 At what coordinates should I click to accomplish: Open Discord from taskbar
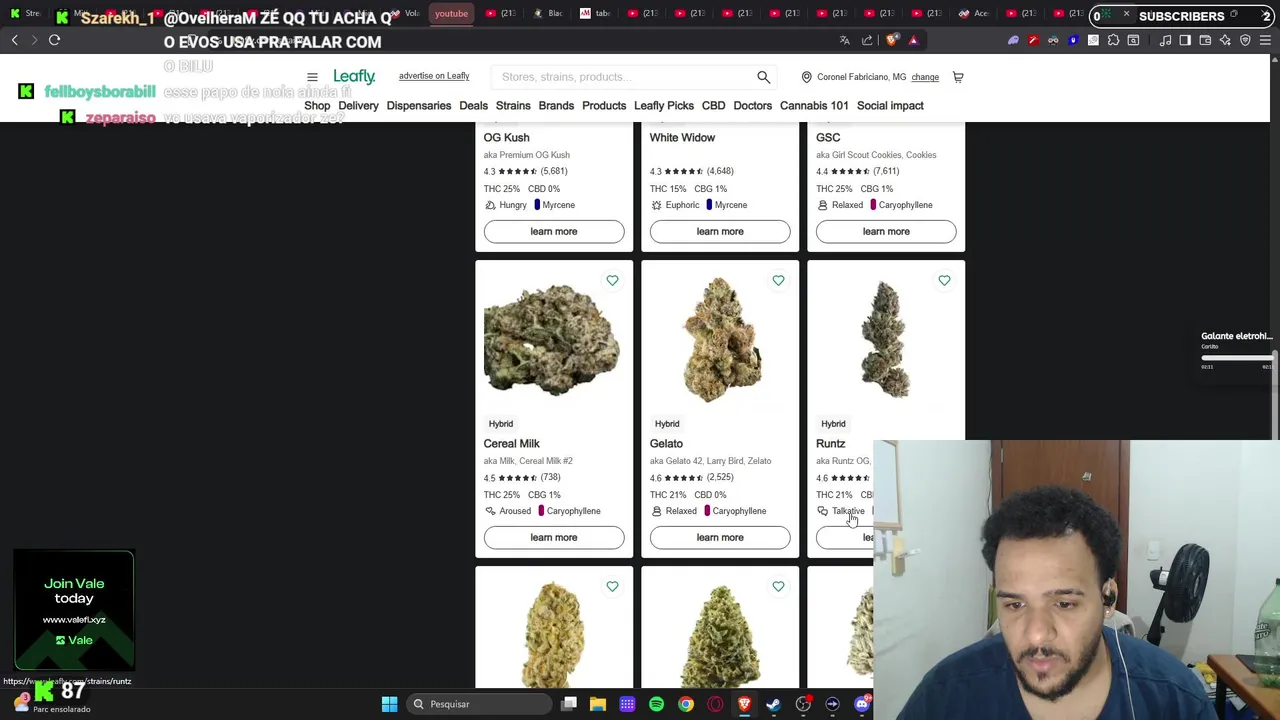pyautogui.click(x=862, y=704)
